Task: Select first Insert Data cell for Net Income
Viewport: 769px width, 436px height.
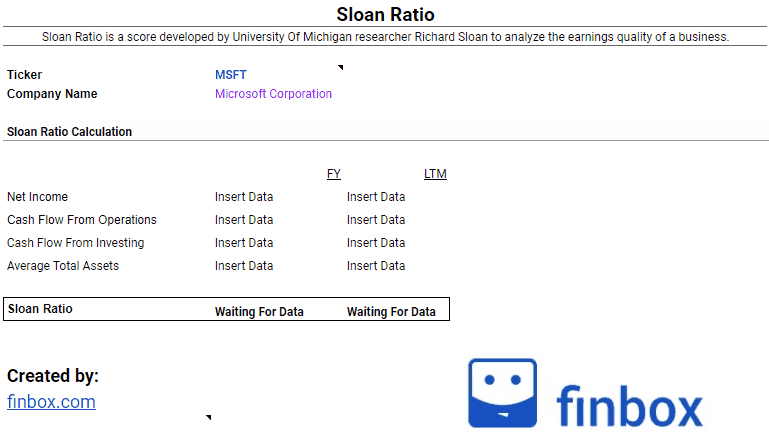Action: pos(244,197)
